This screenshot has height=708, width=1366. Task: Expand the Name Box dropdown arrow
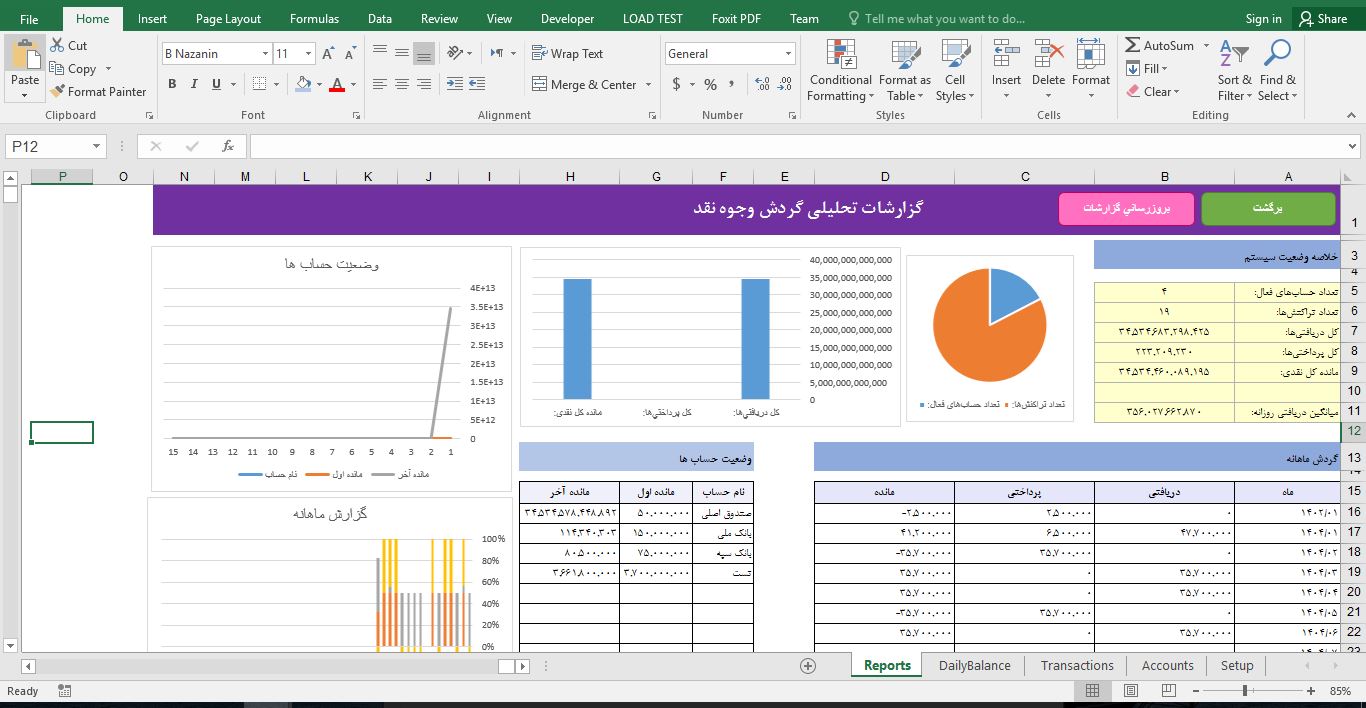(x=97, y=147)
